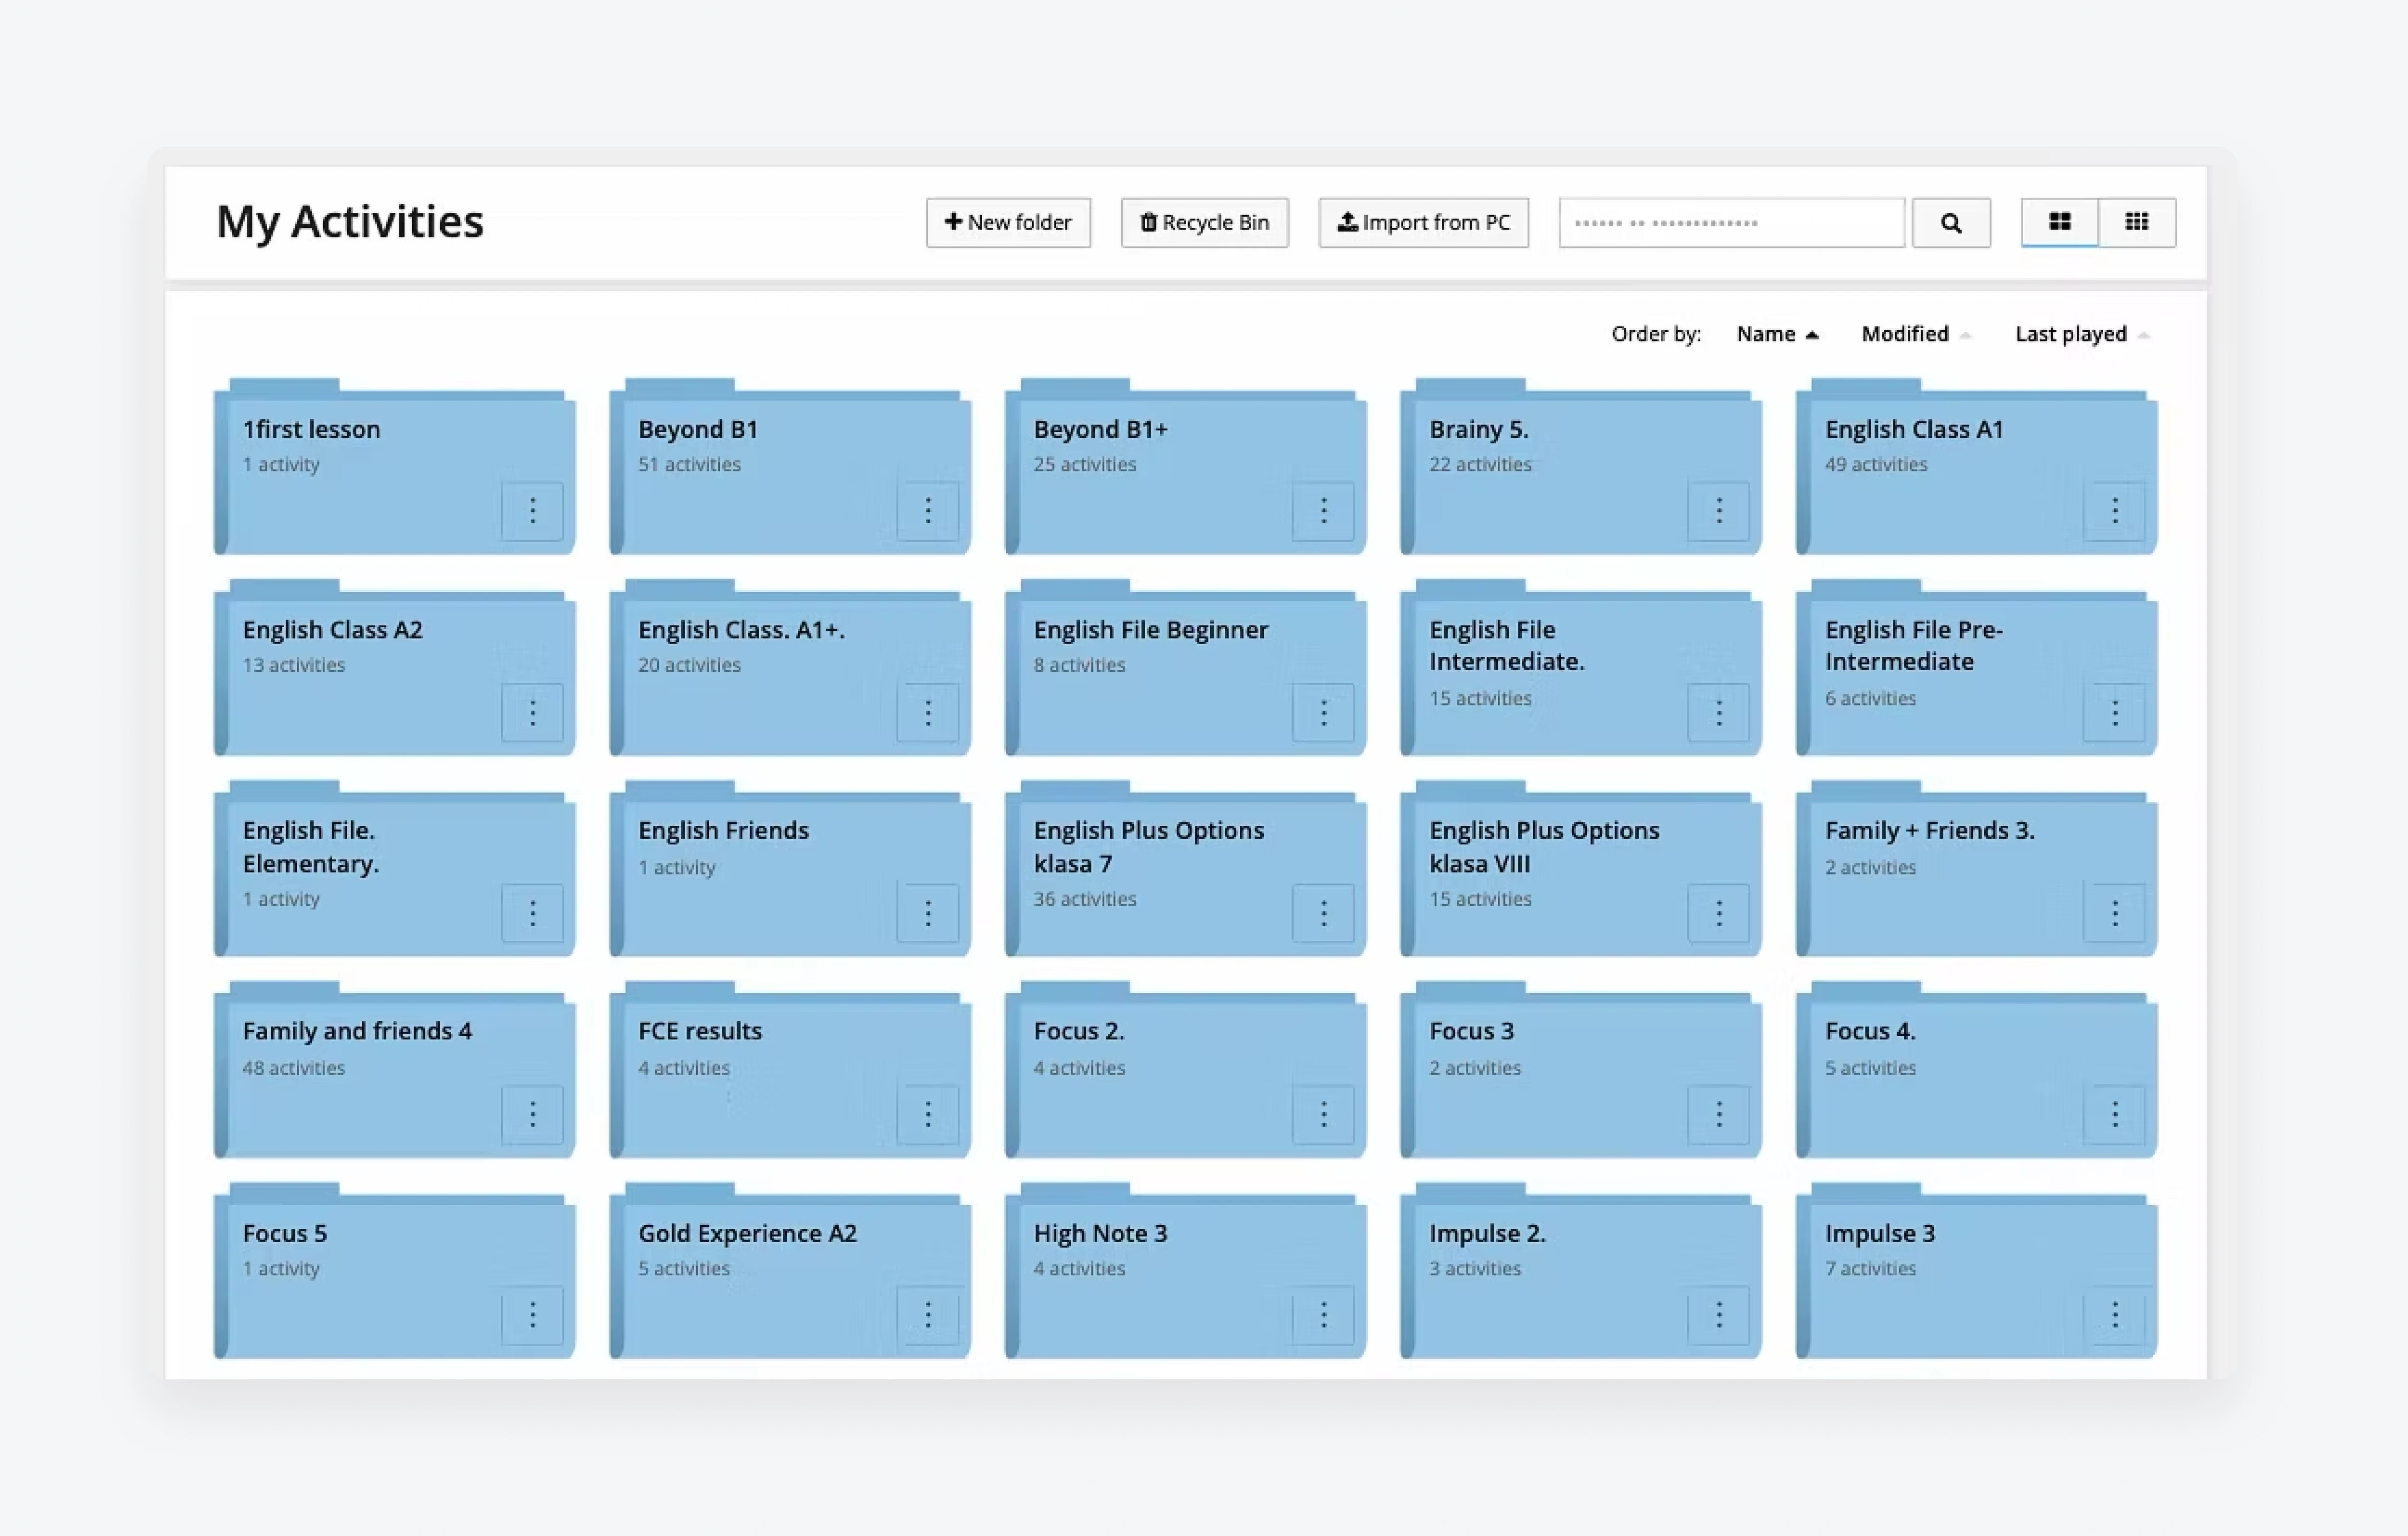Open options for English Plus Options klasa VIII
2408x1536 pixels.
pyautogui.click(x=1719, y=913)
